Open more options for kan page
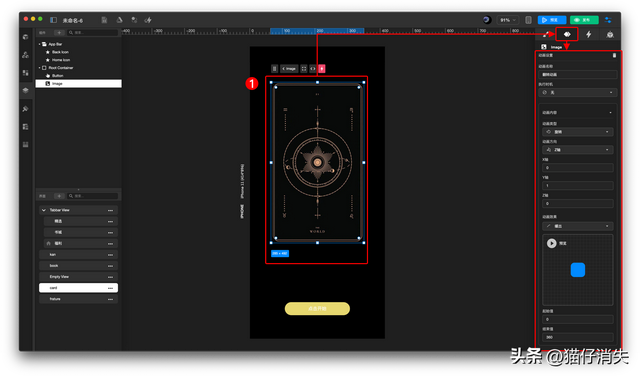The width and height of the screenshot is (640, 376). (110, 255)
